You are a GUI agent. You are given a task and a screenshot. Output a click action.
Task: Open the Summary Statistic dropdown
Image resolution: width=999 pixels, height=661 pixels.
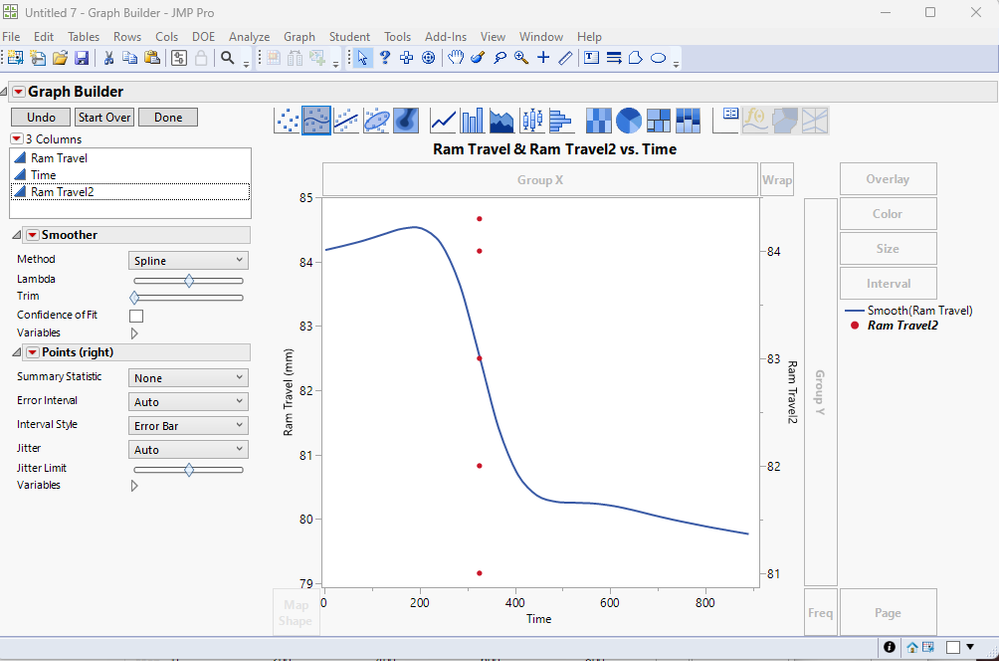click(188, 377)
